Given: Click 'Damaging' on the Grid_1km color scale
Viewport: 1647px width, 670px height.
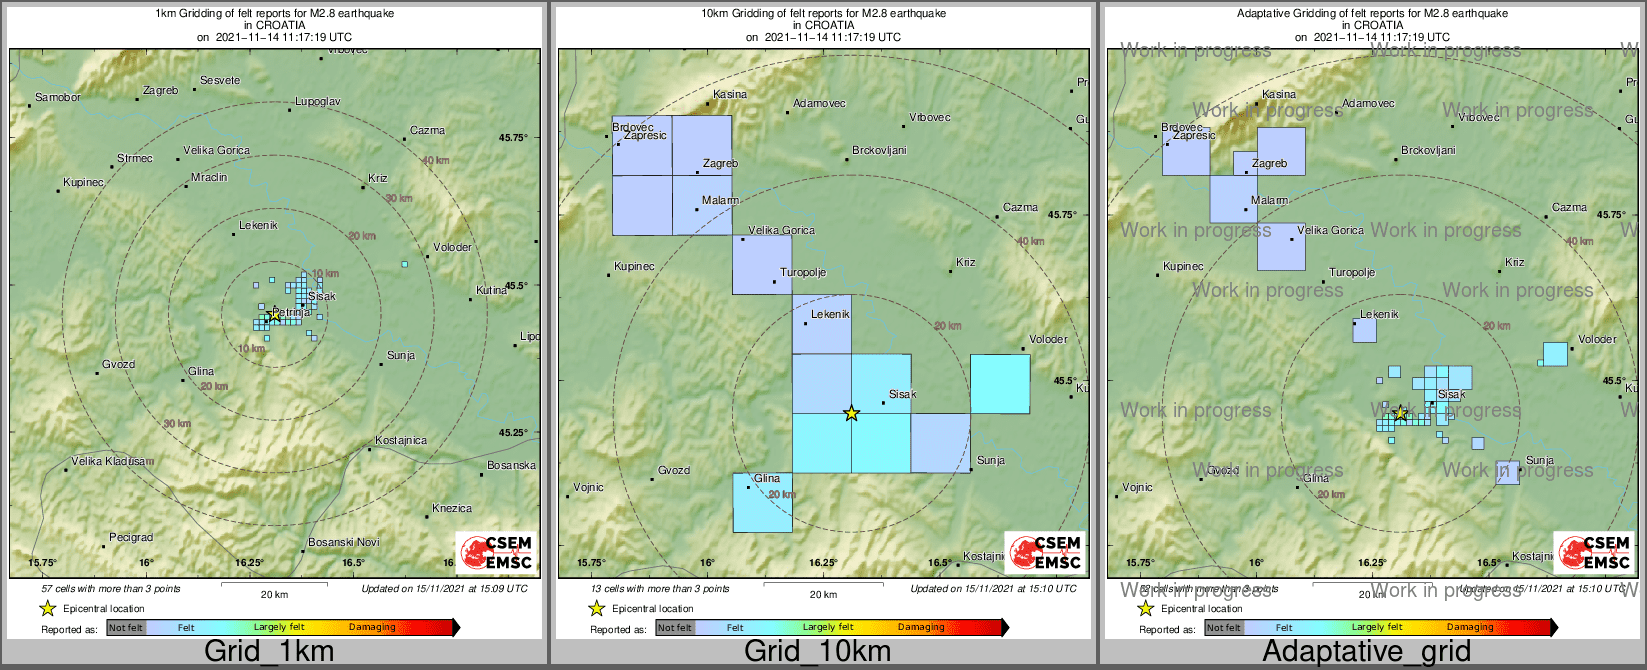Looking at the screenshot, I should [x=372, y=628].
